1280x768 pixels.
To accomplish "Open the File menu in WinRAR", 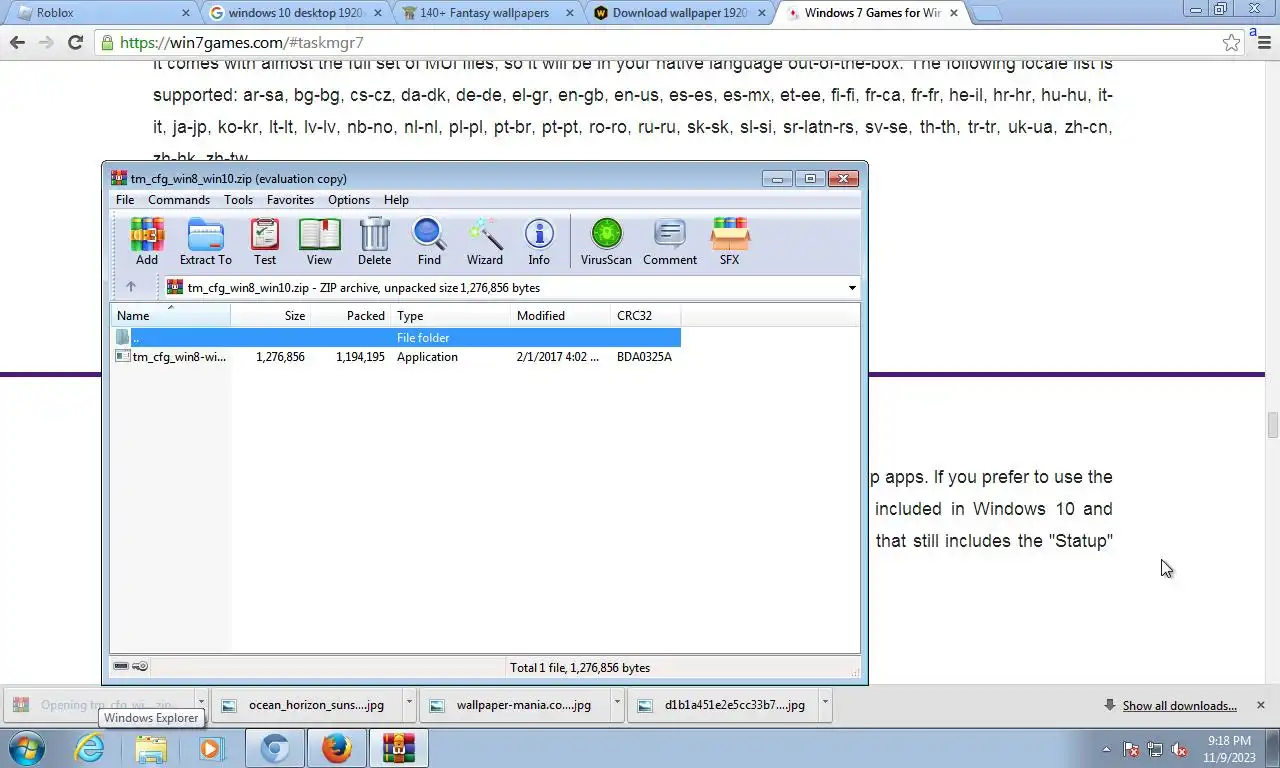I will pos(125,200).
